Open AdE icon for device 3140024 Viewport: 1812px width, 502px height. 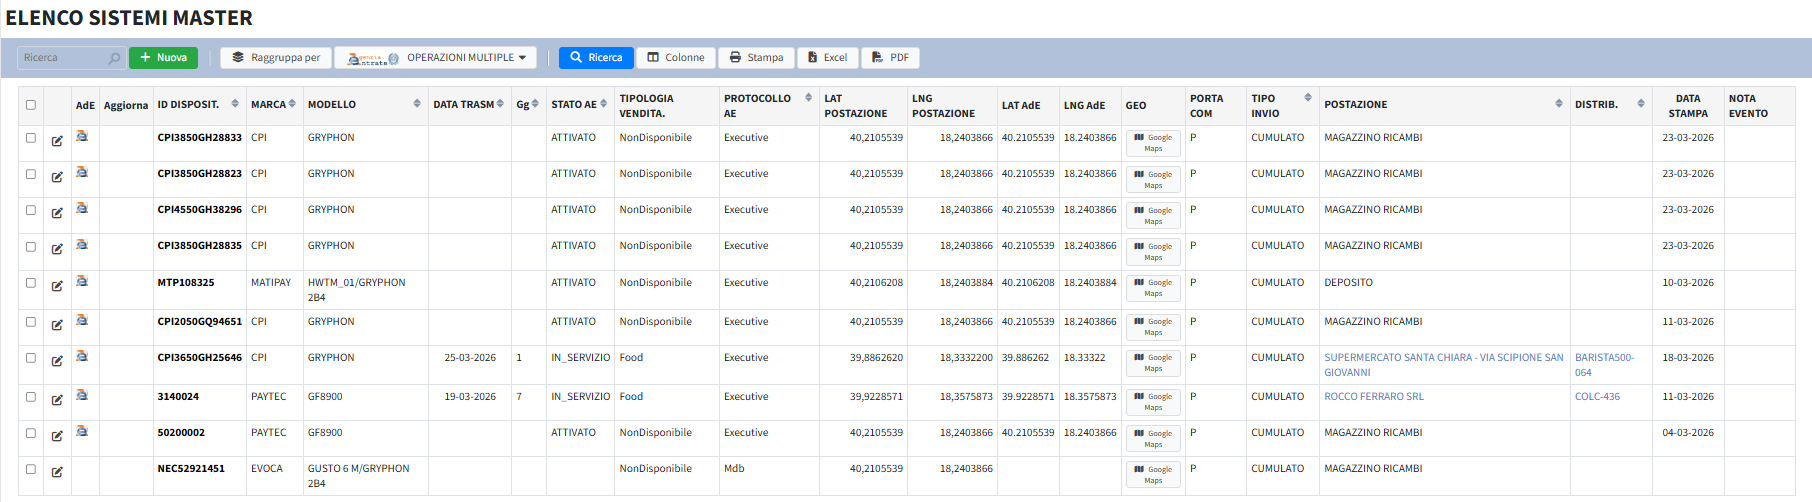tap(82, 395)
